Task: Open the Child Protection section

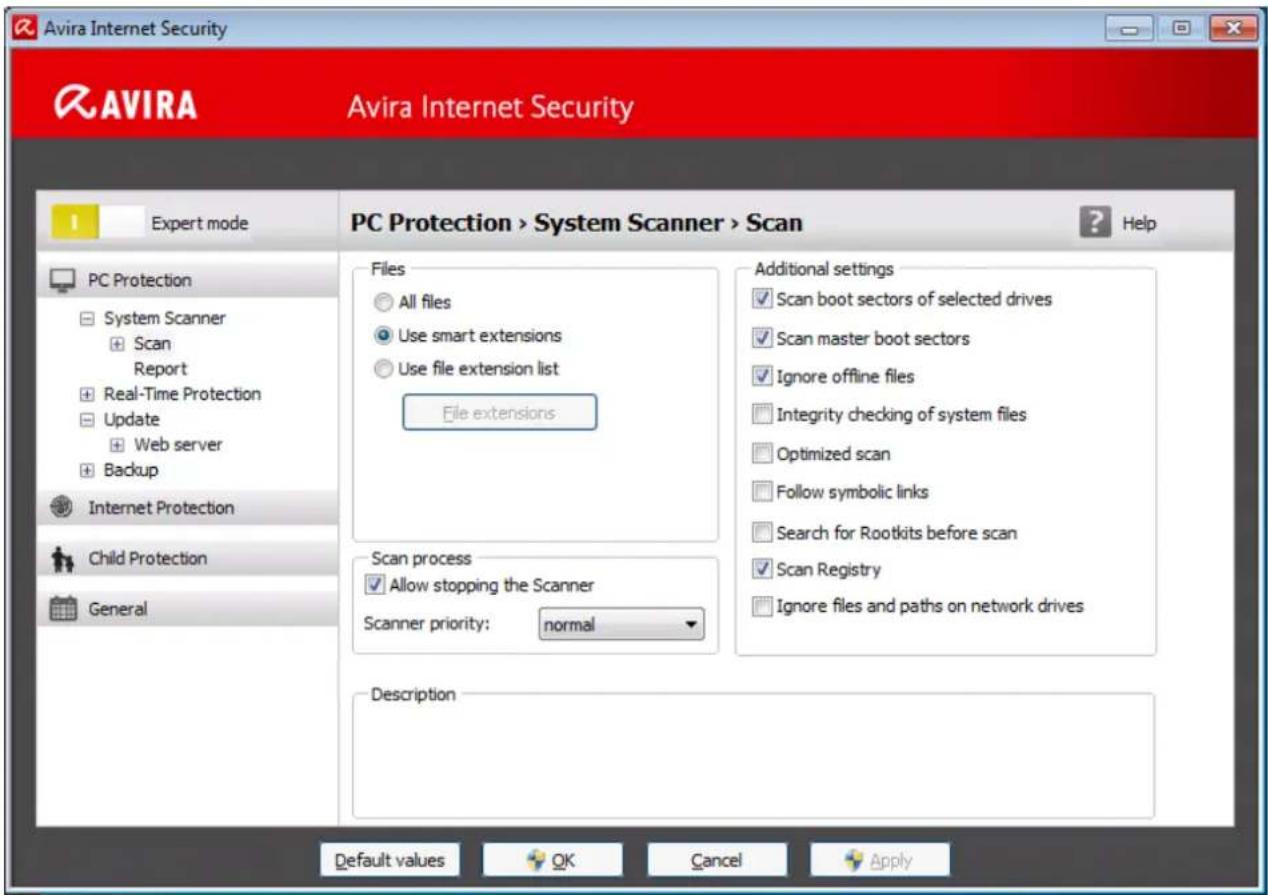Action: 187,558
